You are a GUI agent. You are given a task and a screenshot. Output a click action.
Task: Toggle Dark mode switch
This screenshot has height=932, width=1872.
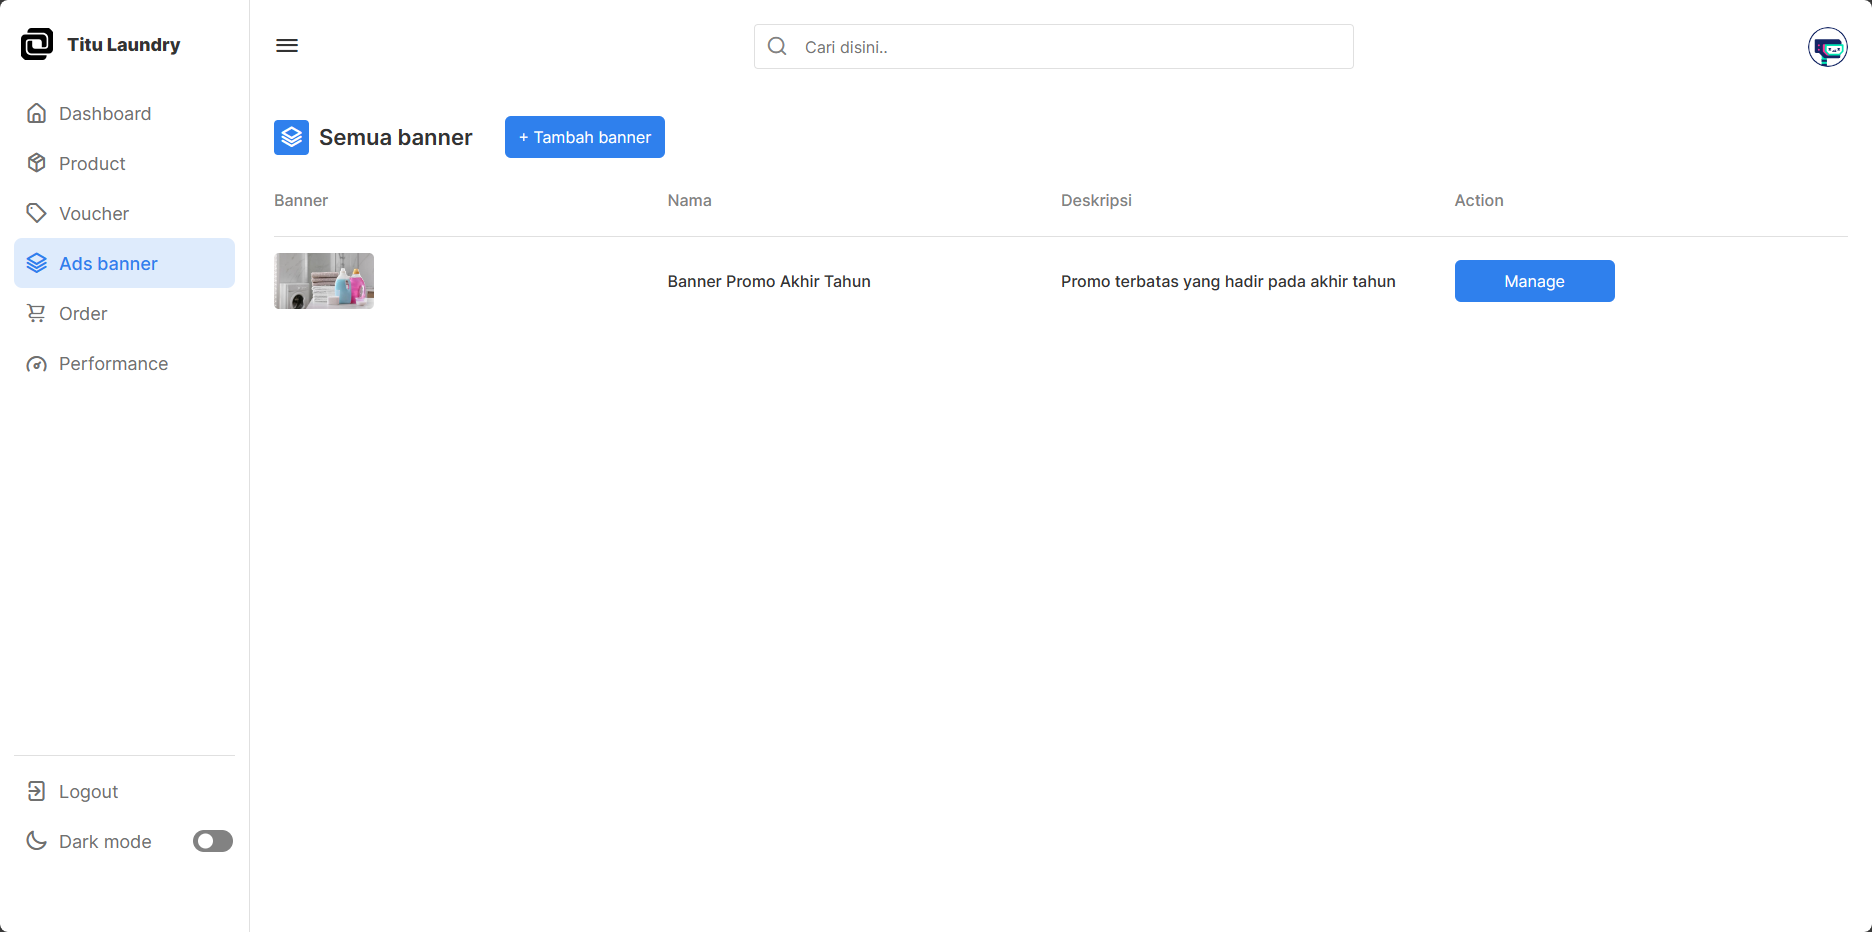(x=212, y=841)
